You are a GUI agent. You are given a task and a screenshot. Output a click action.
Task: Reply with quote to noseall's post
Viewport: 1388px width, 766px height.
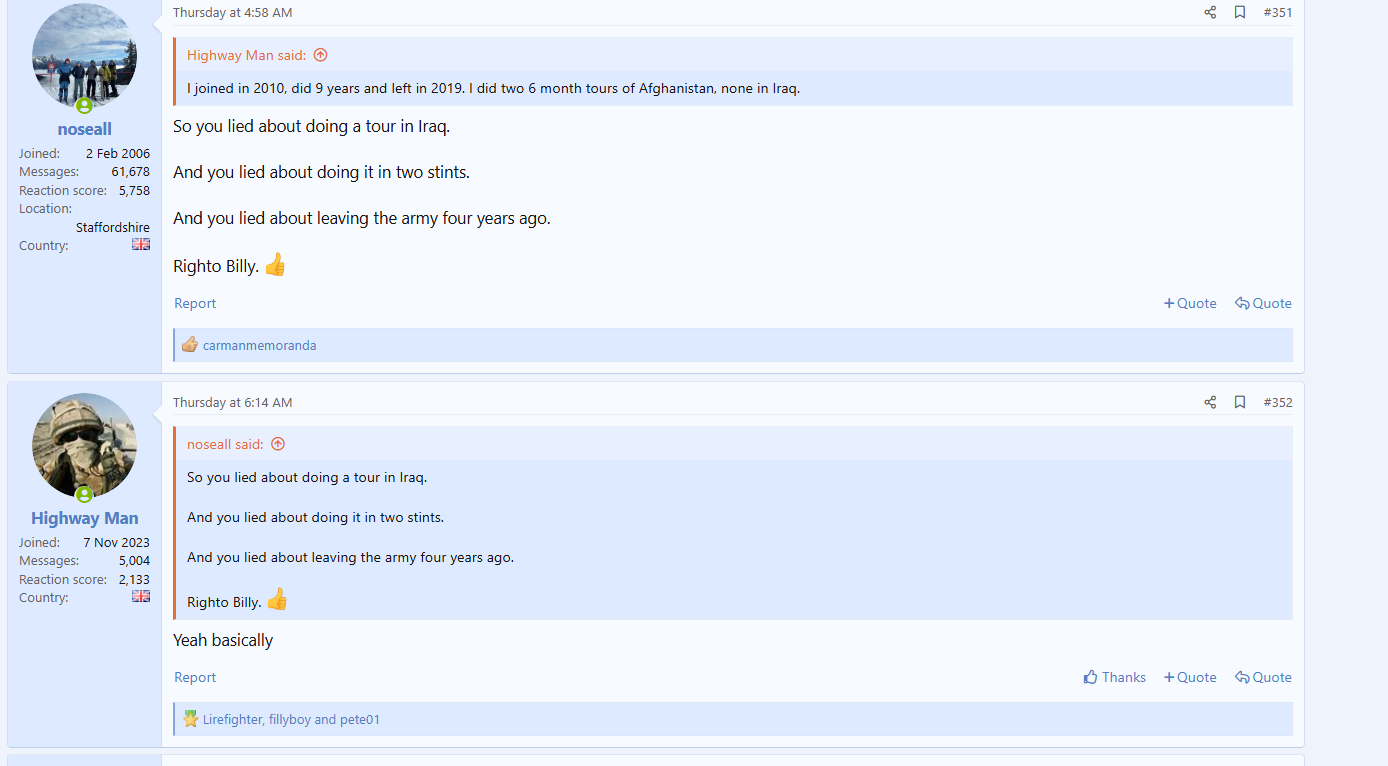[1263, 303]
